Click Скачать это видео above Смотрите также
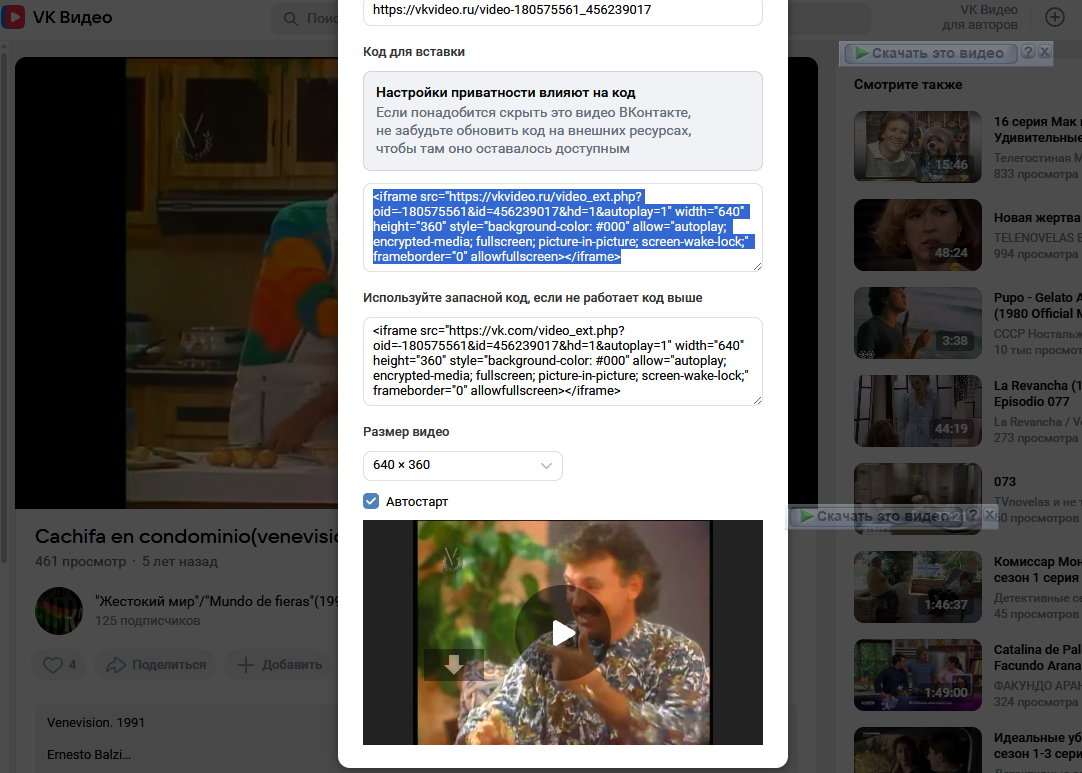The image size is (1082, 773). (930, 53)
